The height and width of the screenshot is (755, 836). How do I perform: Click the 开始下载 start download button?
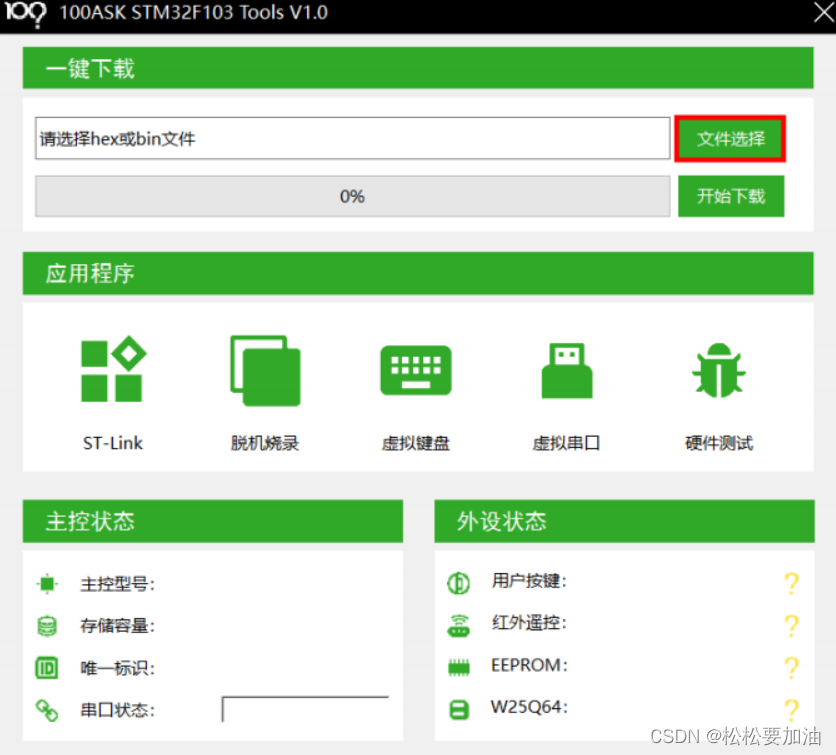tap(731, 196)
